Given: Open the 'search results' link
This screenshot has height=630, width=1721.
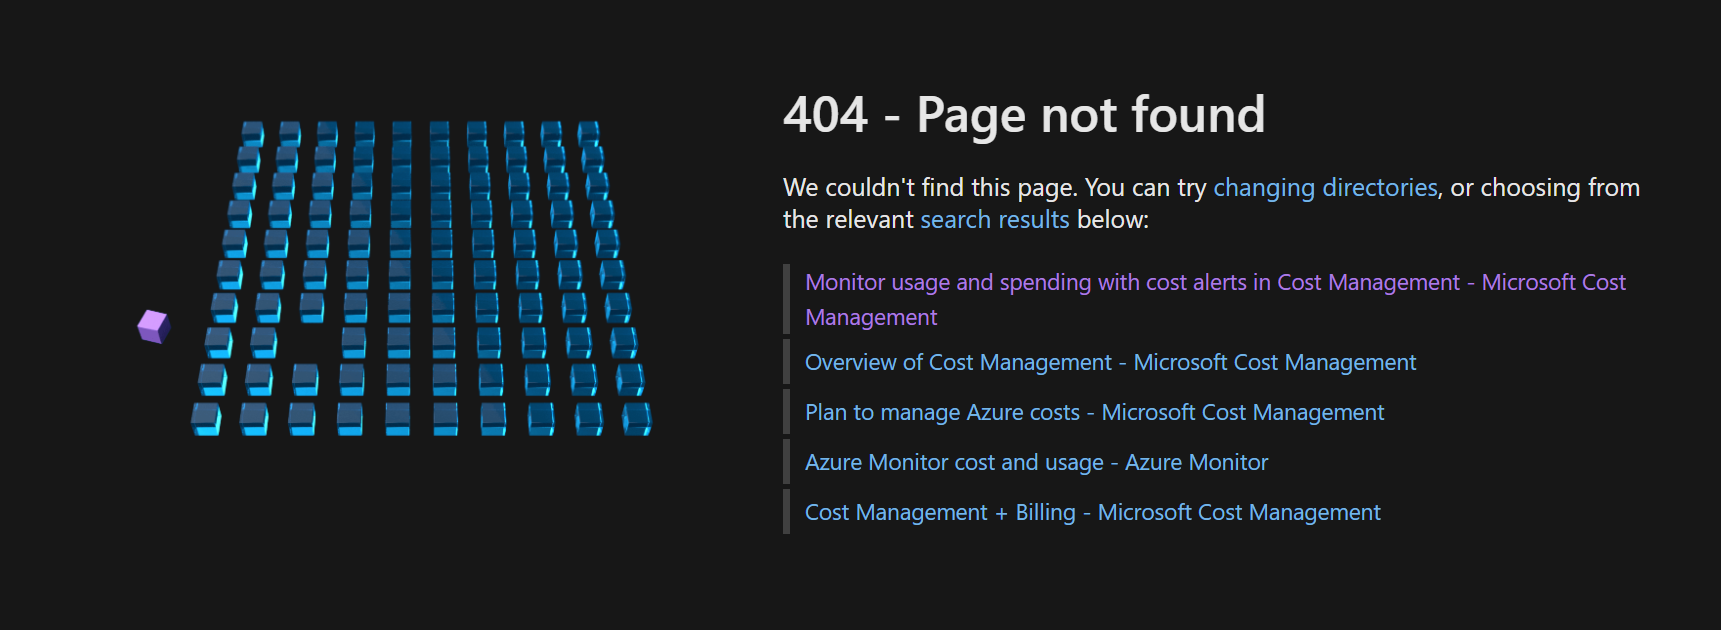Looking at the screenshot, I should pyautogui.click(x=994, y=219).
